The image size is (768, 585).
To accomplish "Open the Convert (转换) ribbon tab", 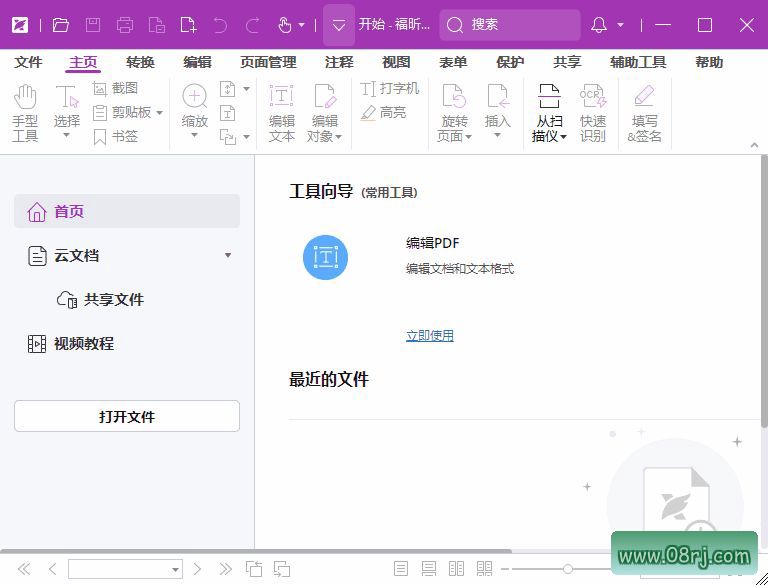I will pos(140,62).
